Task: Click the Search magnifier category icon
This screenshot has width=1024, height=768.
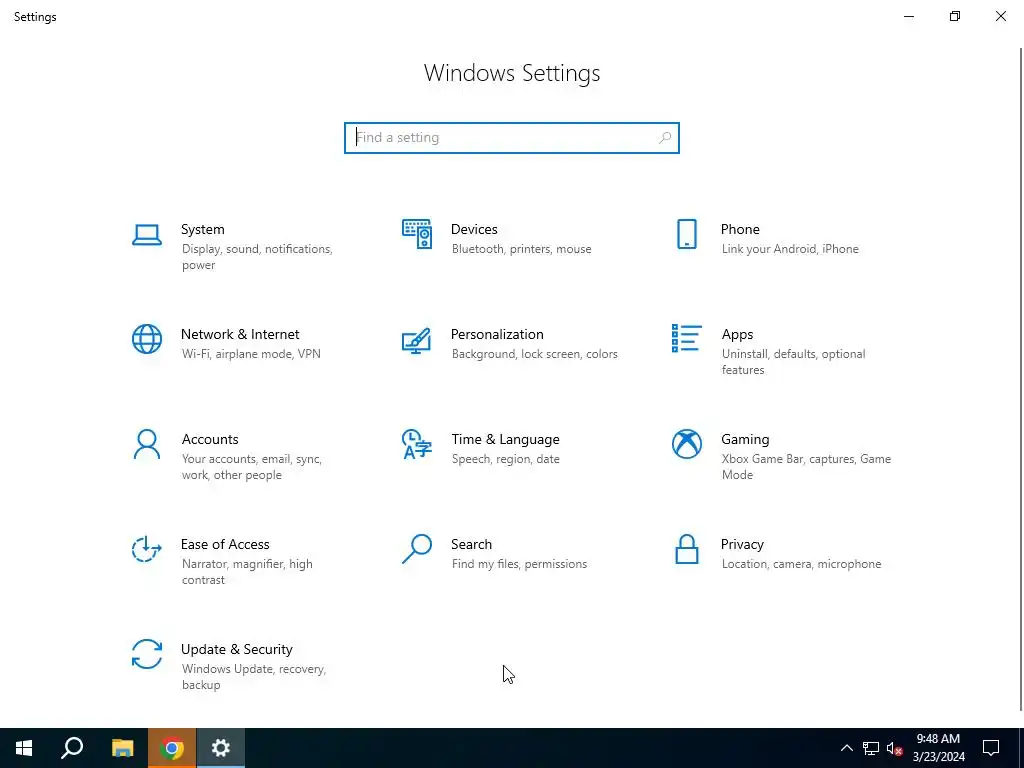Action: coord(417,549)
